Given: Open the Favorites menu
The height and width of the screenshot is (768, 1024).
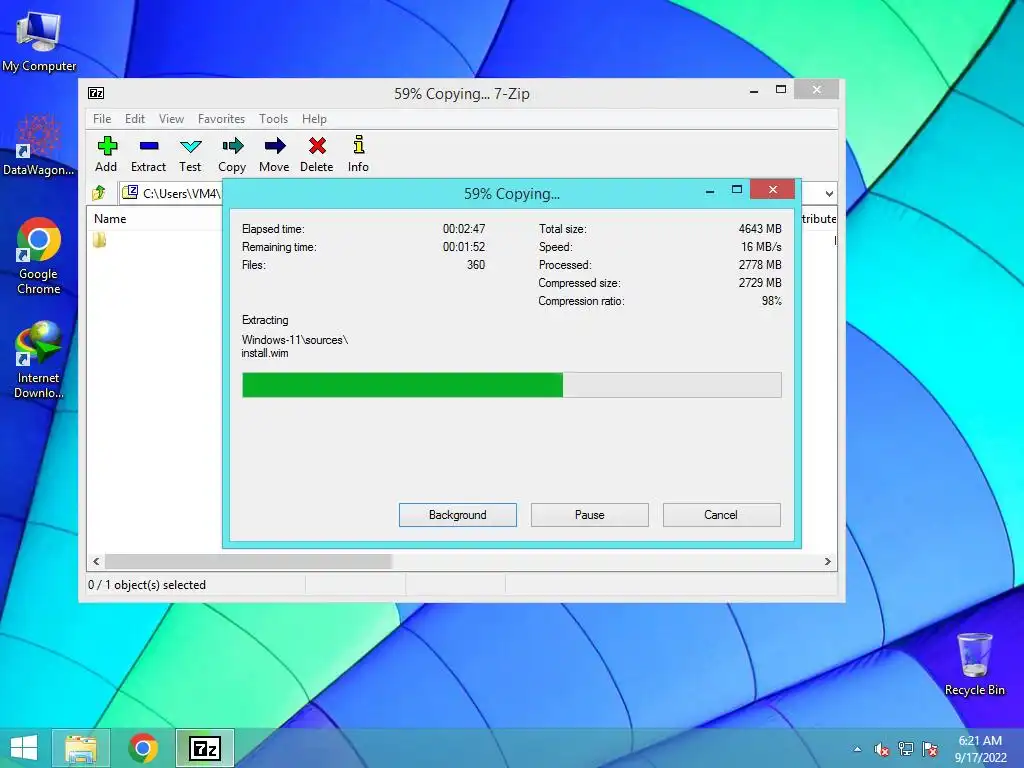Looking at the screenshot, I should point(221,119).
